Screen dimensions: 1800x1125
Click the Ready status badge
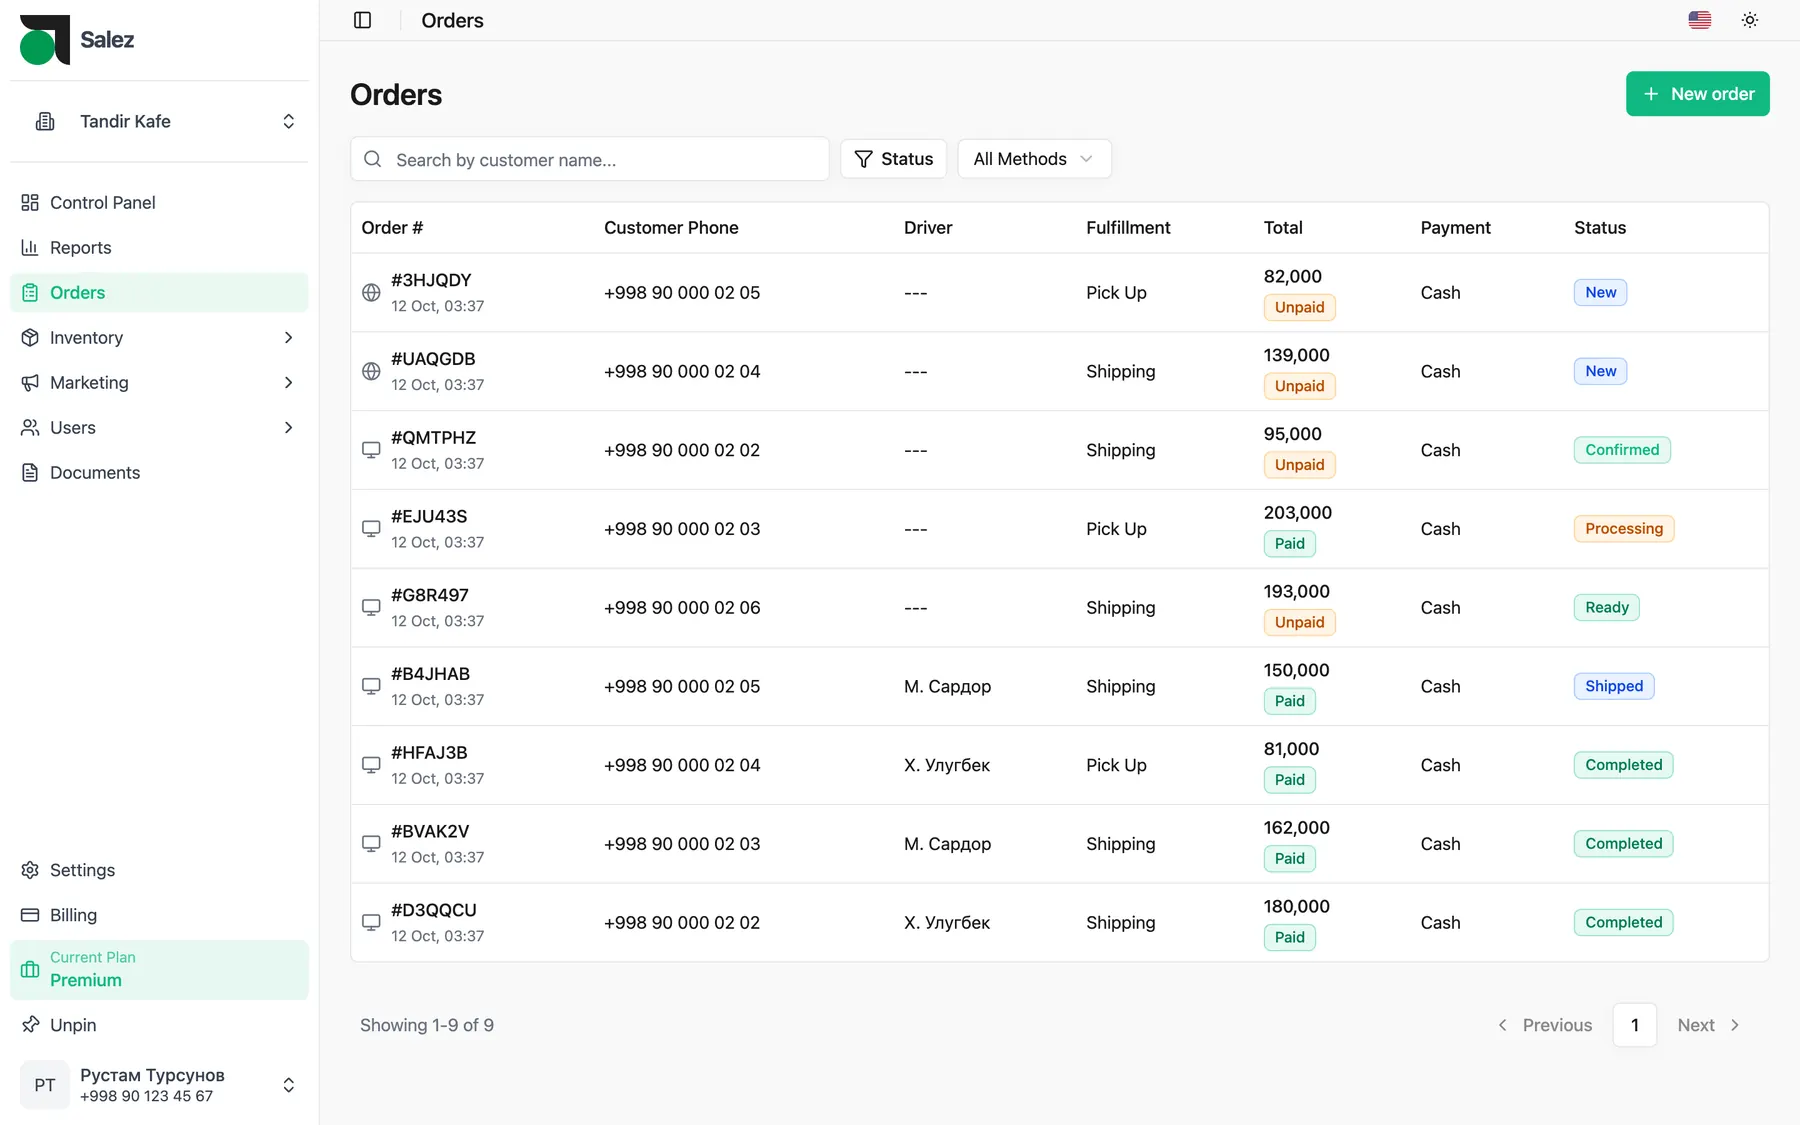tap(1606, 608)
